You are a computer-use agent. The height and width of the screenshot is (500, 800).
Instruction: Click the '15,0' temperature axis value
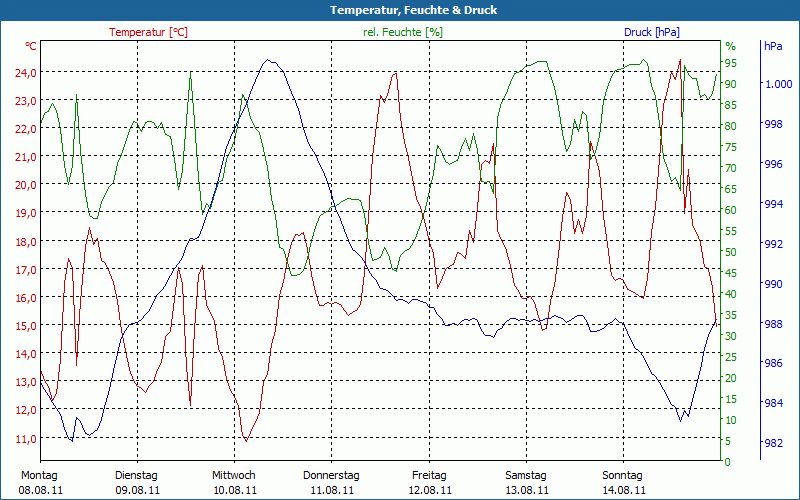click(26, 326)
